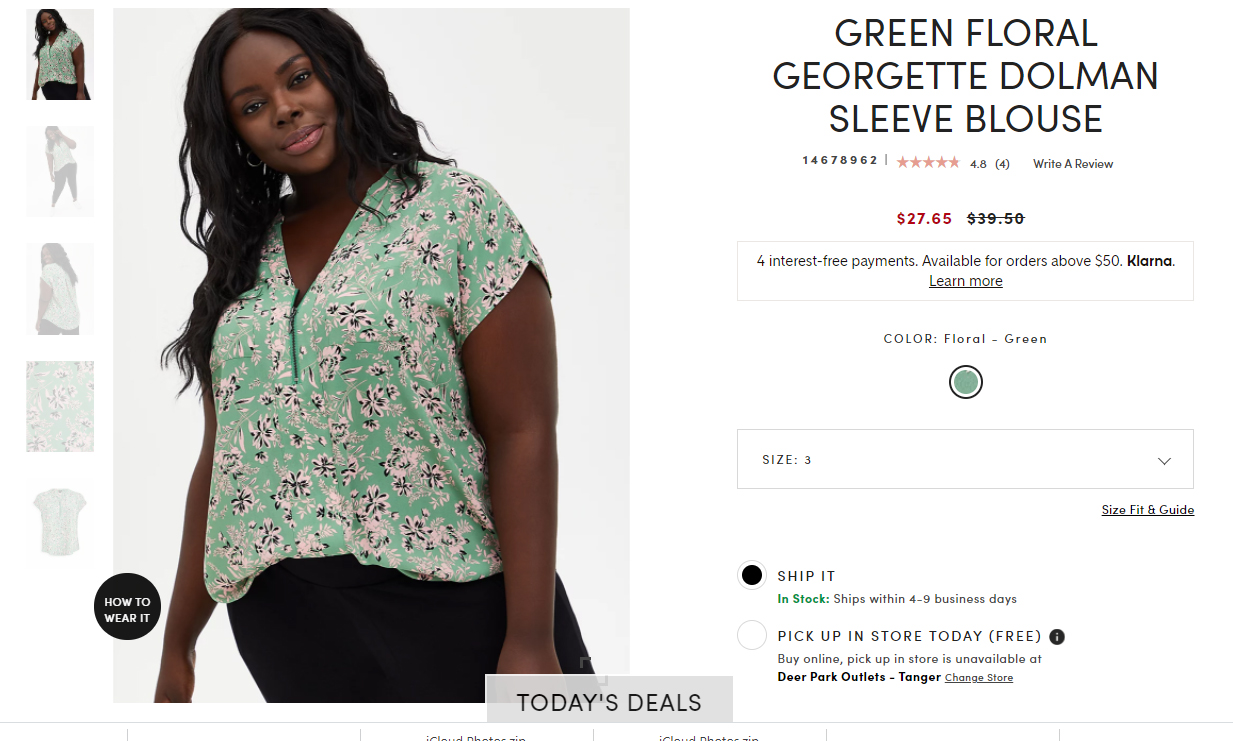Viewport: 1233px width, 741px height.
Task: Select the second full-body thumbnail
Action: tap(60, 171)
